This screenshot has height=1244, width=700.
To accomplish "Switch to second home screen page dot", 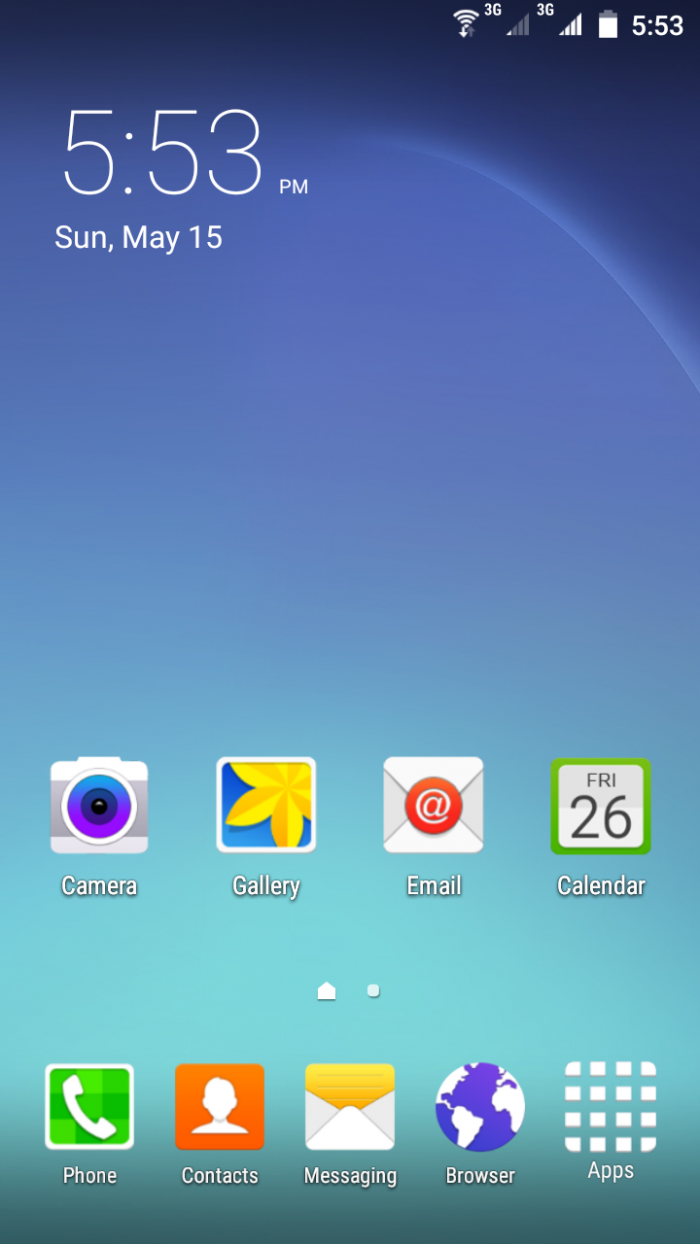I will coord(373,990).
